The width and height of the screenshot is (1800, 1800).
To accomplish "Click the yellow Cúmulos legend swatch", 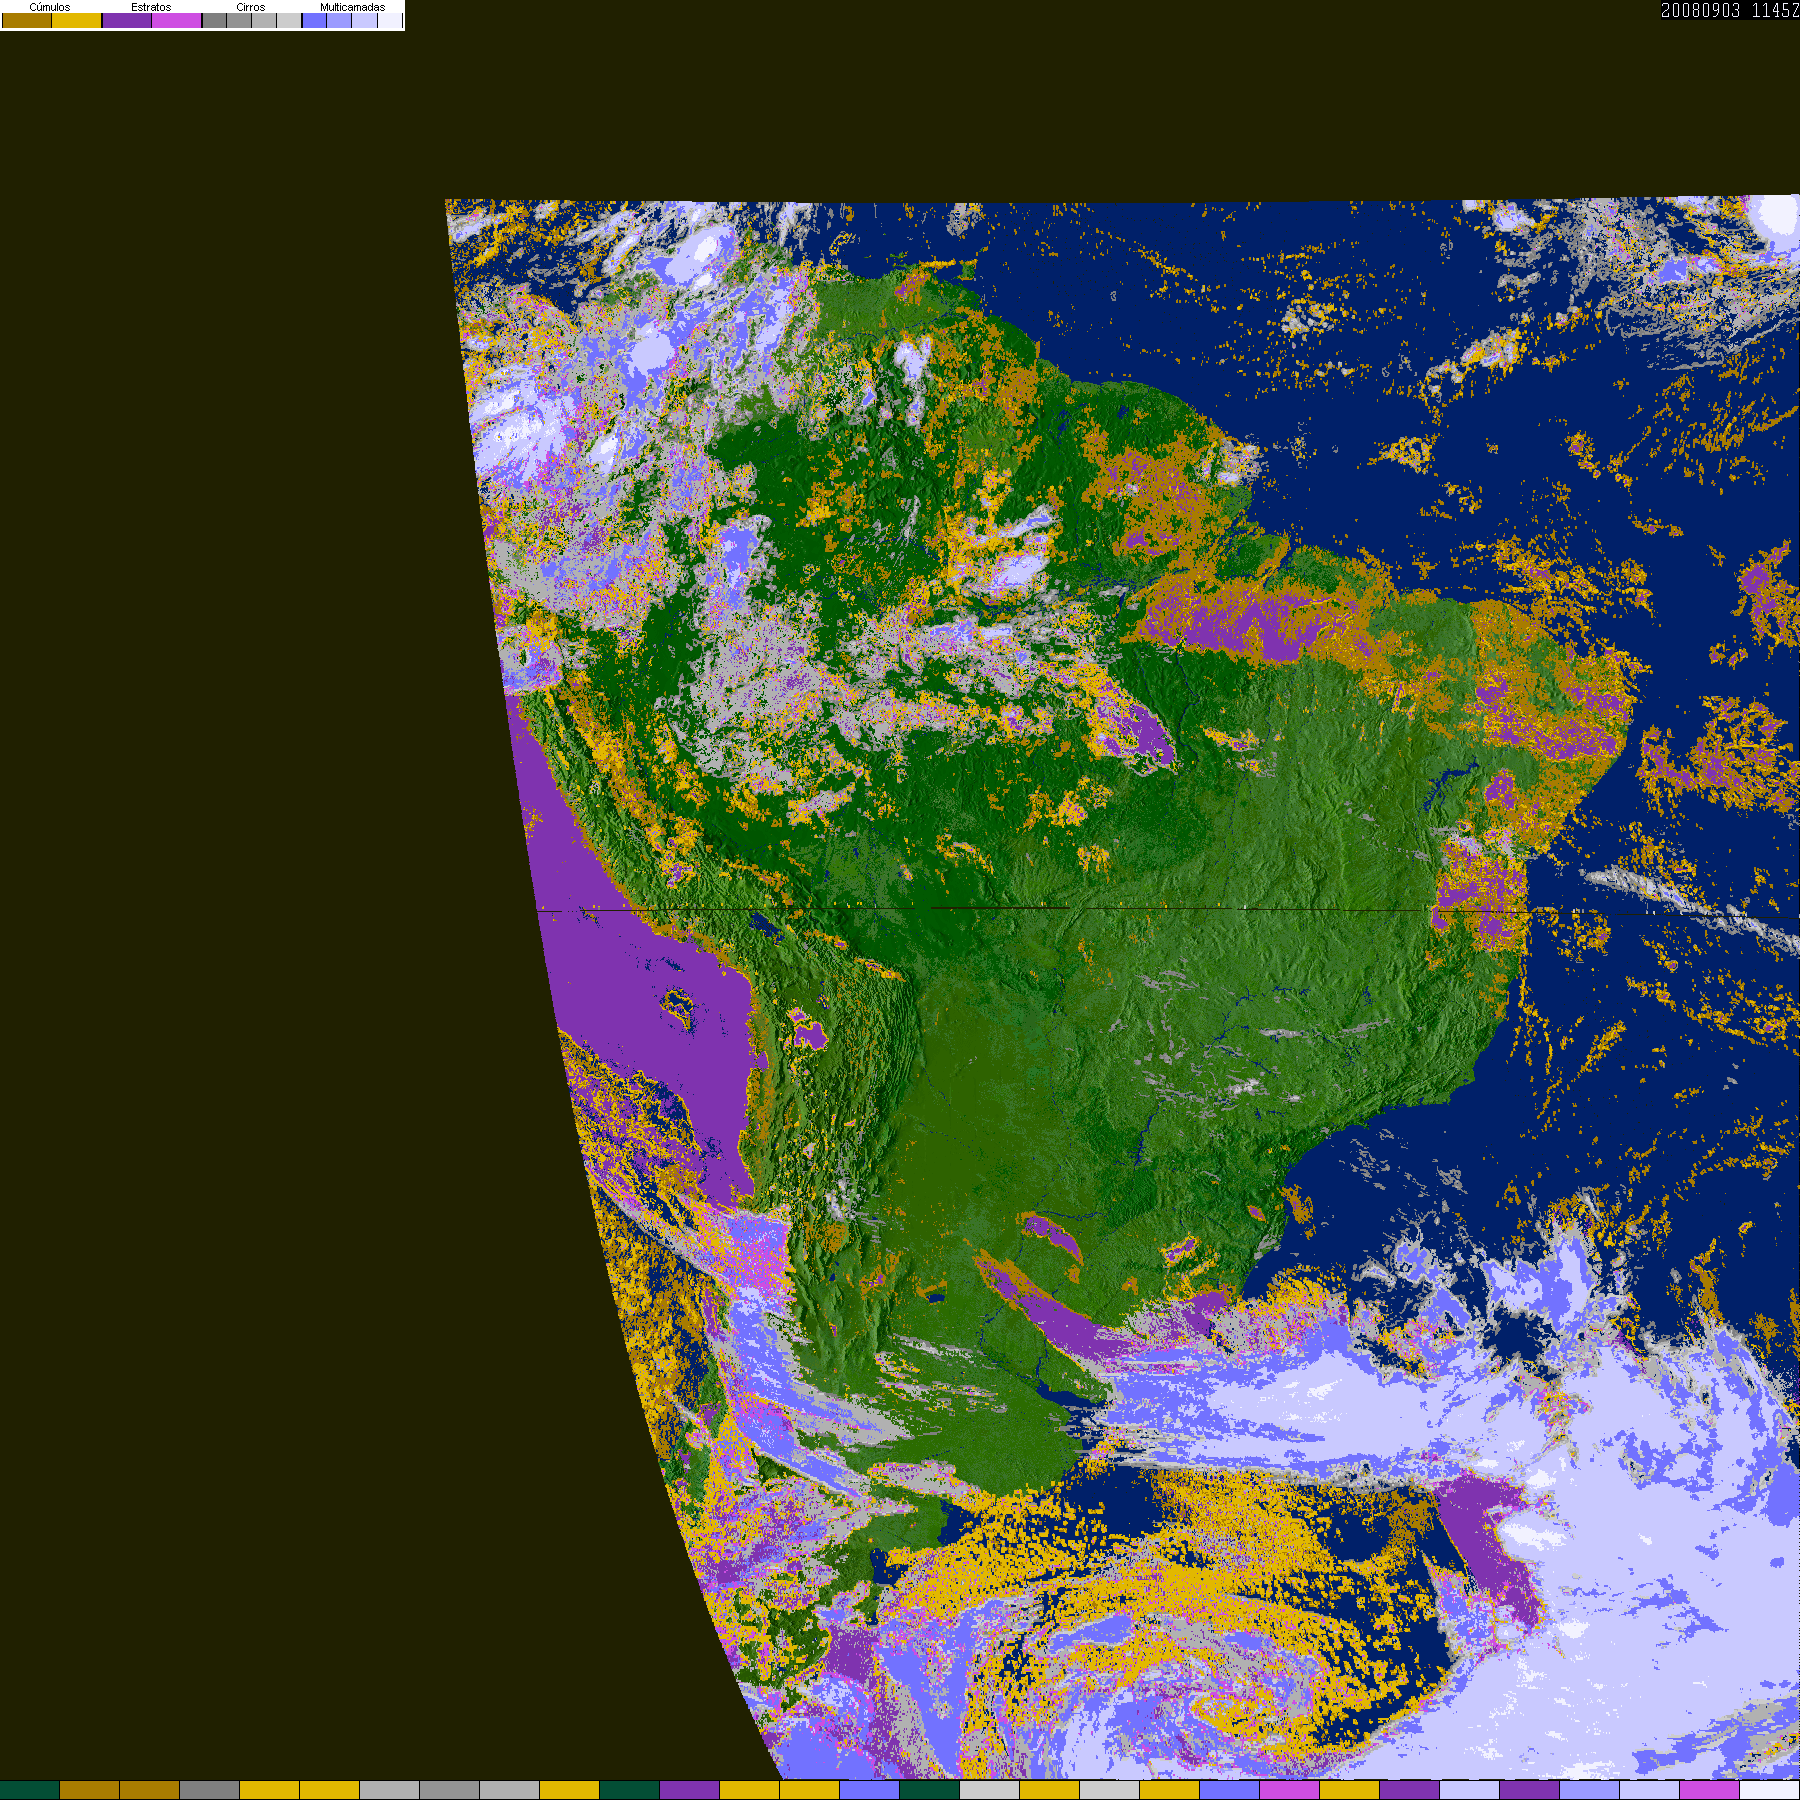I will 77,20.
